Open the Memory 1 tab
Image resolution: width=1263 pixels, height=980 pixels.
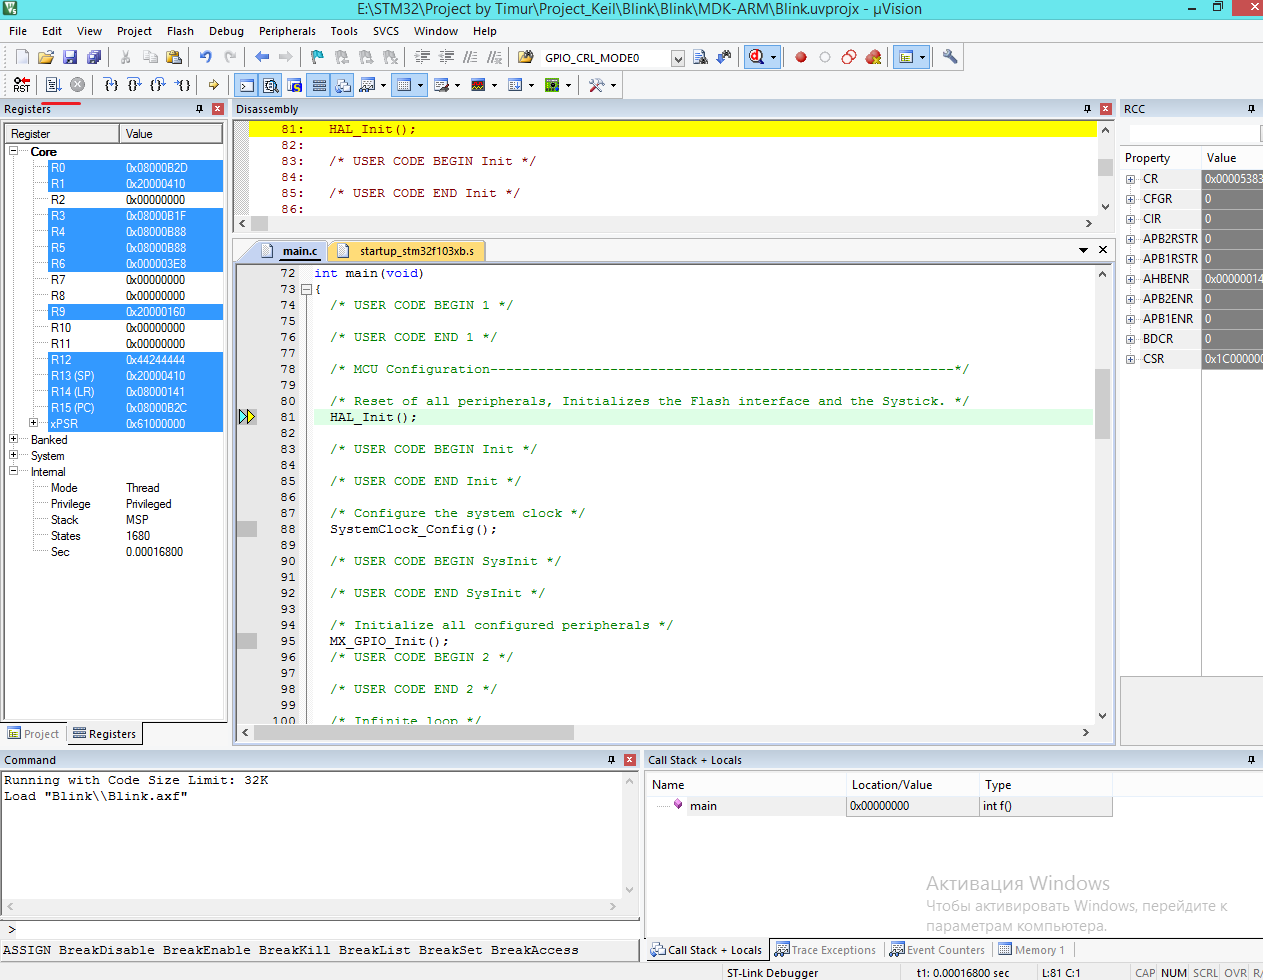click(1032, 950)
